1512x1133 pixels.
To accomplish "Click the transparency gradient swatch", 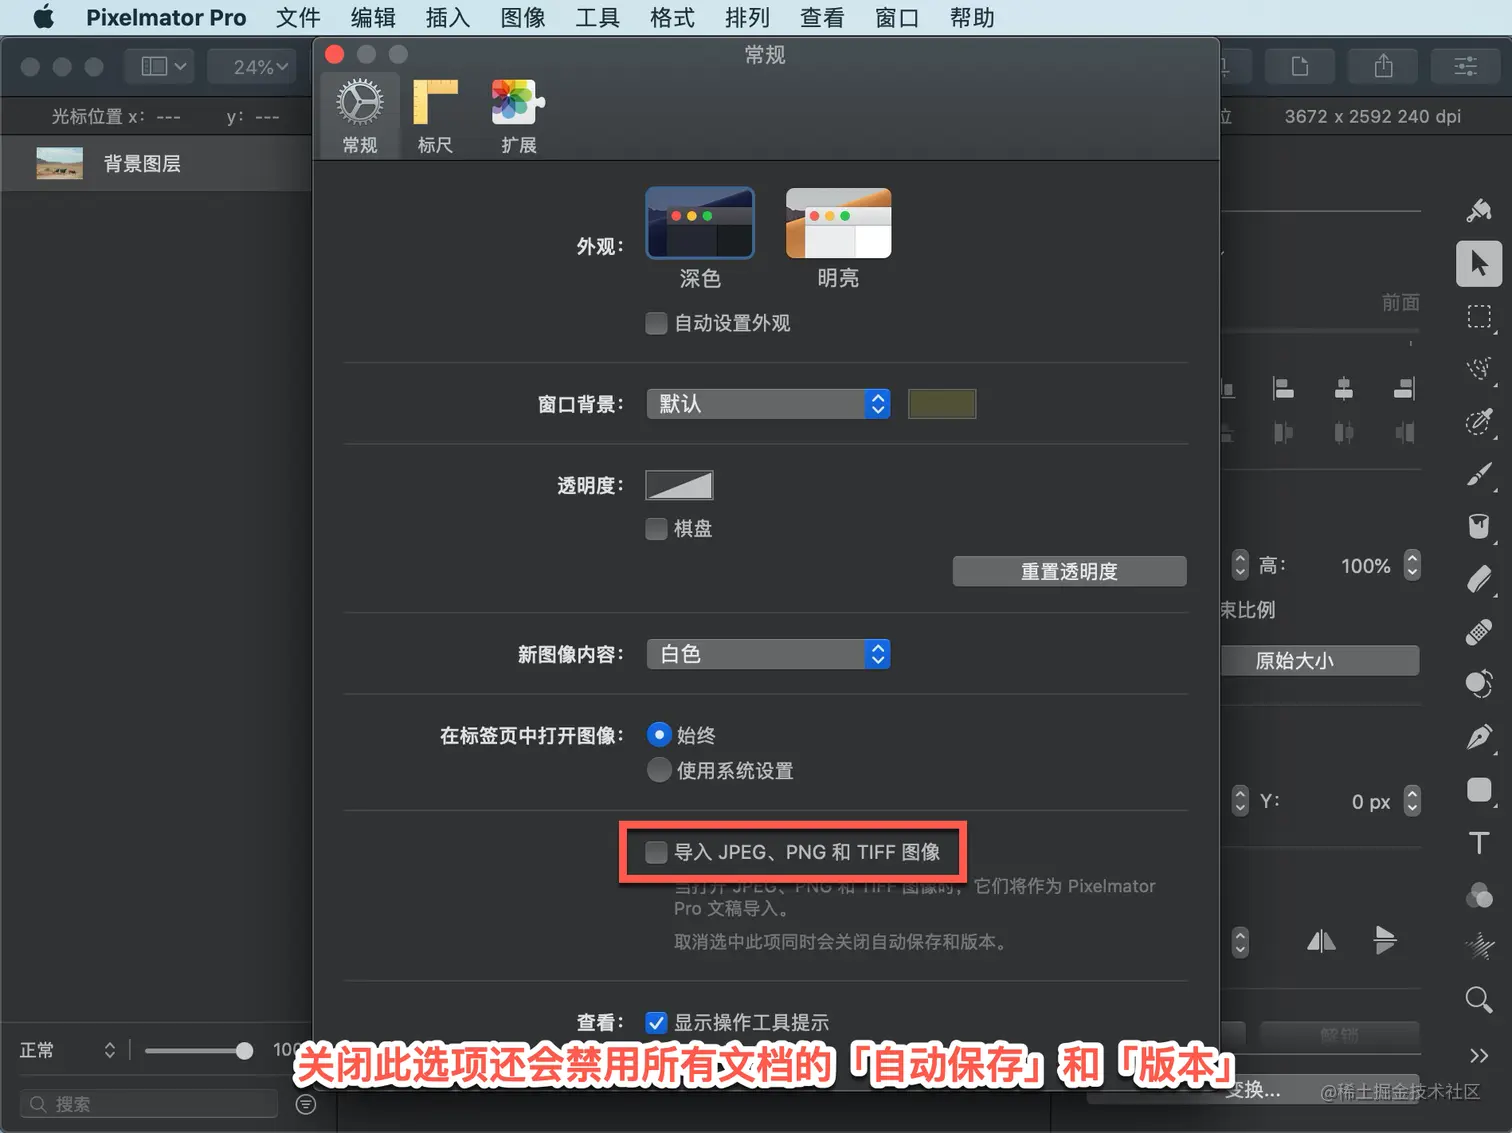I will [679, 485].
